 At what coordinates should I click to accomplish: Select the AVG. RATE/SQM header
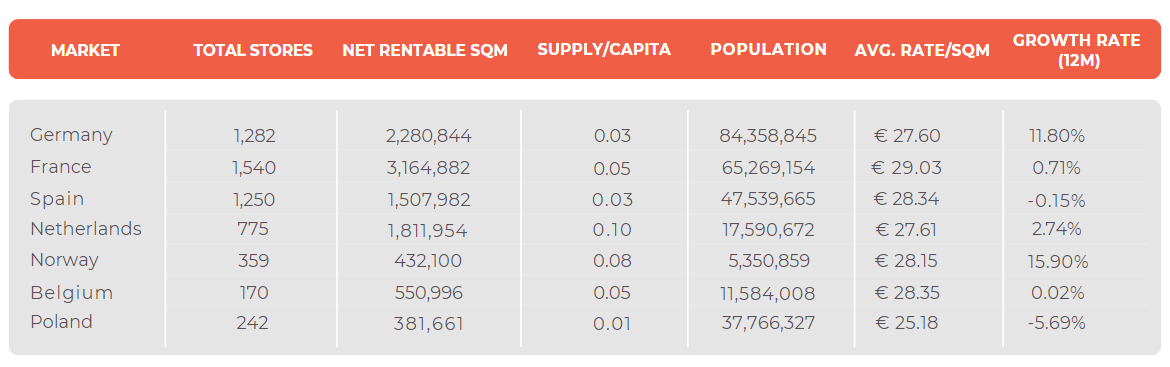tap(922, 51)
